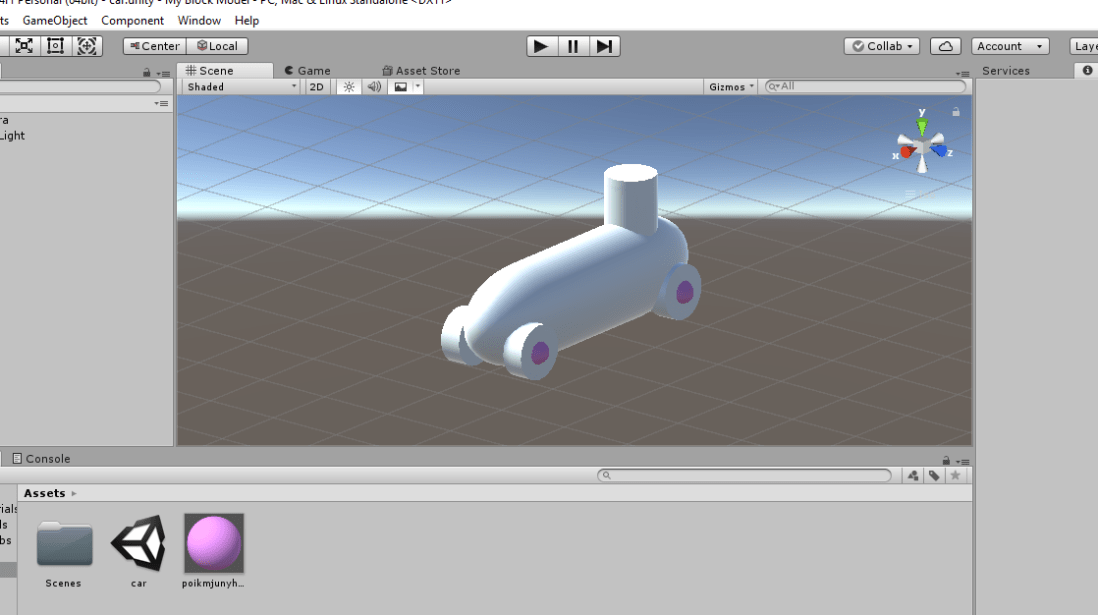Search assets by label icon
Image resolution: width=1098 pixels, height=615 pixels.
pos(934,476)
